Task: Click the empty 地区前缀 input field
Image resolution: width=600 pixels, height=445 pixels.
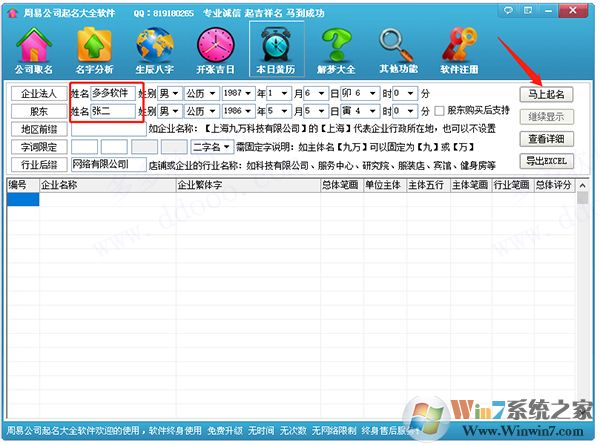Action: [109, 129]
